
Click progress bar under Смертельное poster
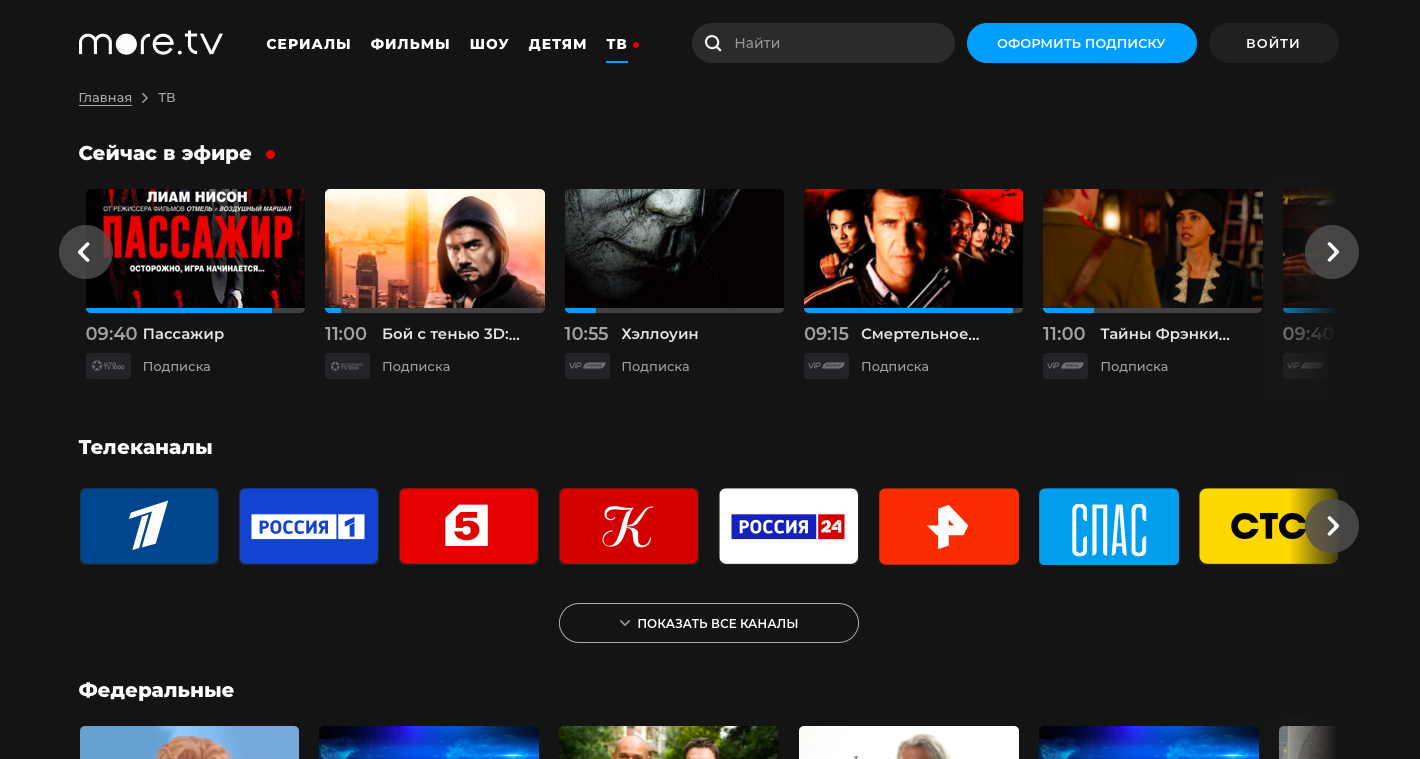pos(913,310)
